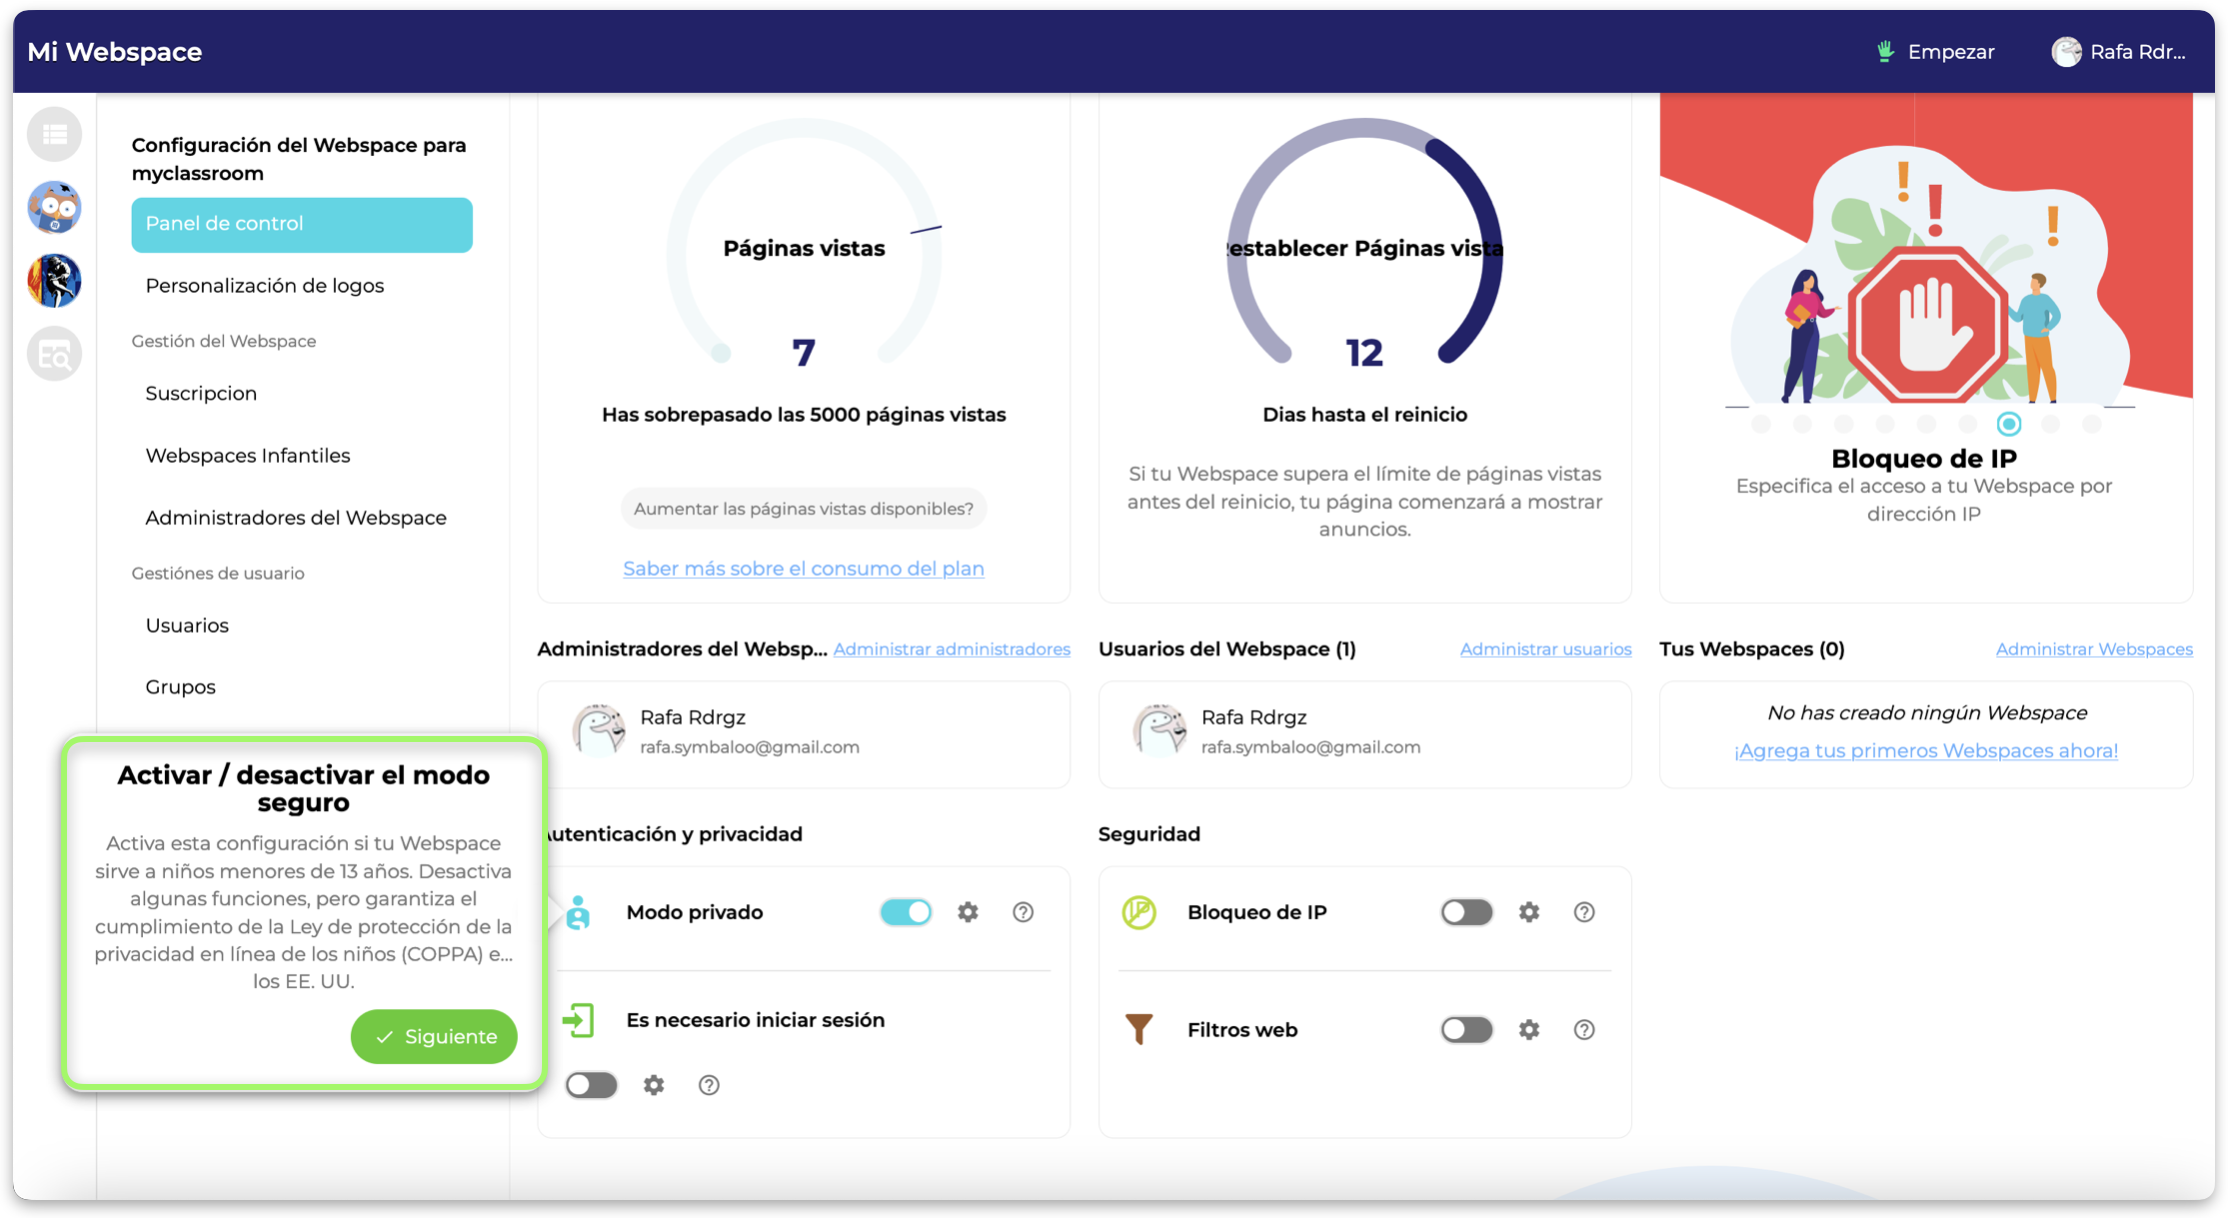The height and width of the screenshot is (1218, 2228).
Task: Click the Bloqueo de IP stop-sign illustration
Action: (1926, 325)
